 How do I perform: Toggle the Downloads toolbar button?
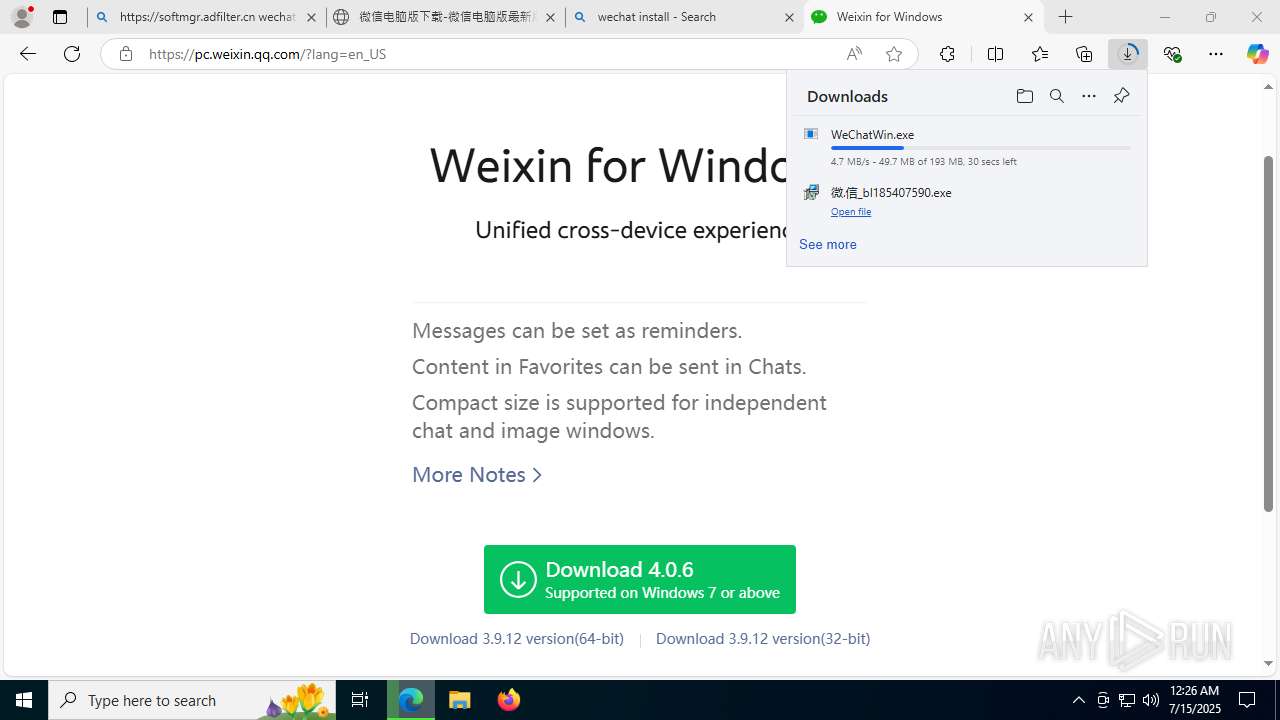(1128, 54)
